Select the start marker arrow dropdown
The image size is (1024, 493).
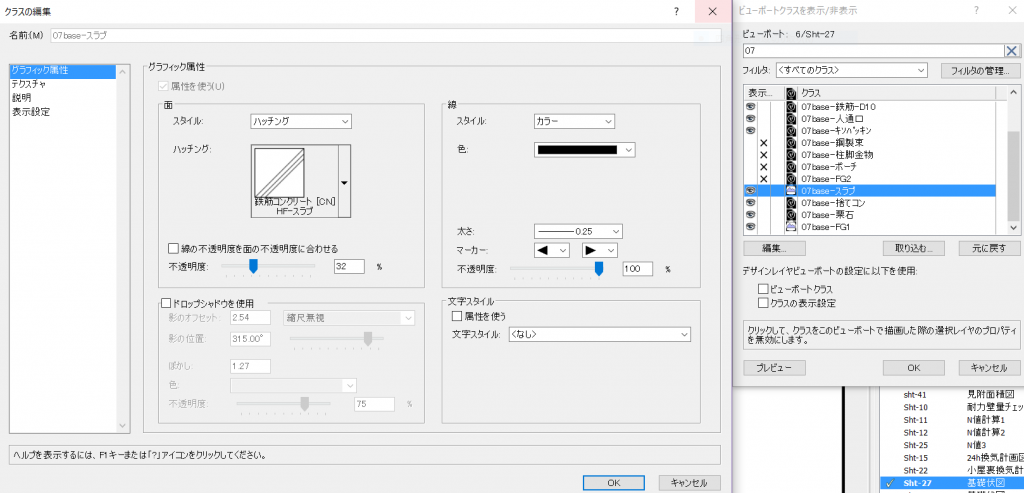tap(551, 250)
